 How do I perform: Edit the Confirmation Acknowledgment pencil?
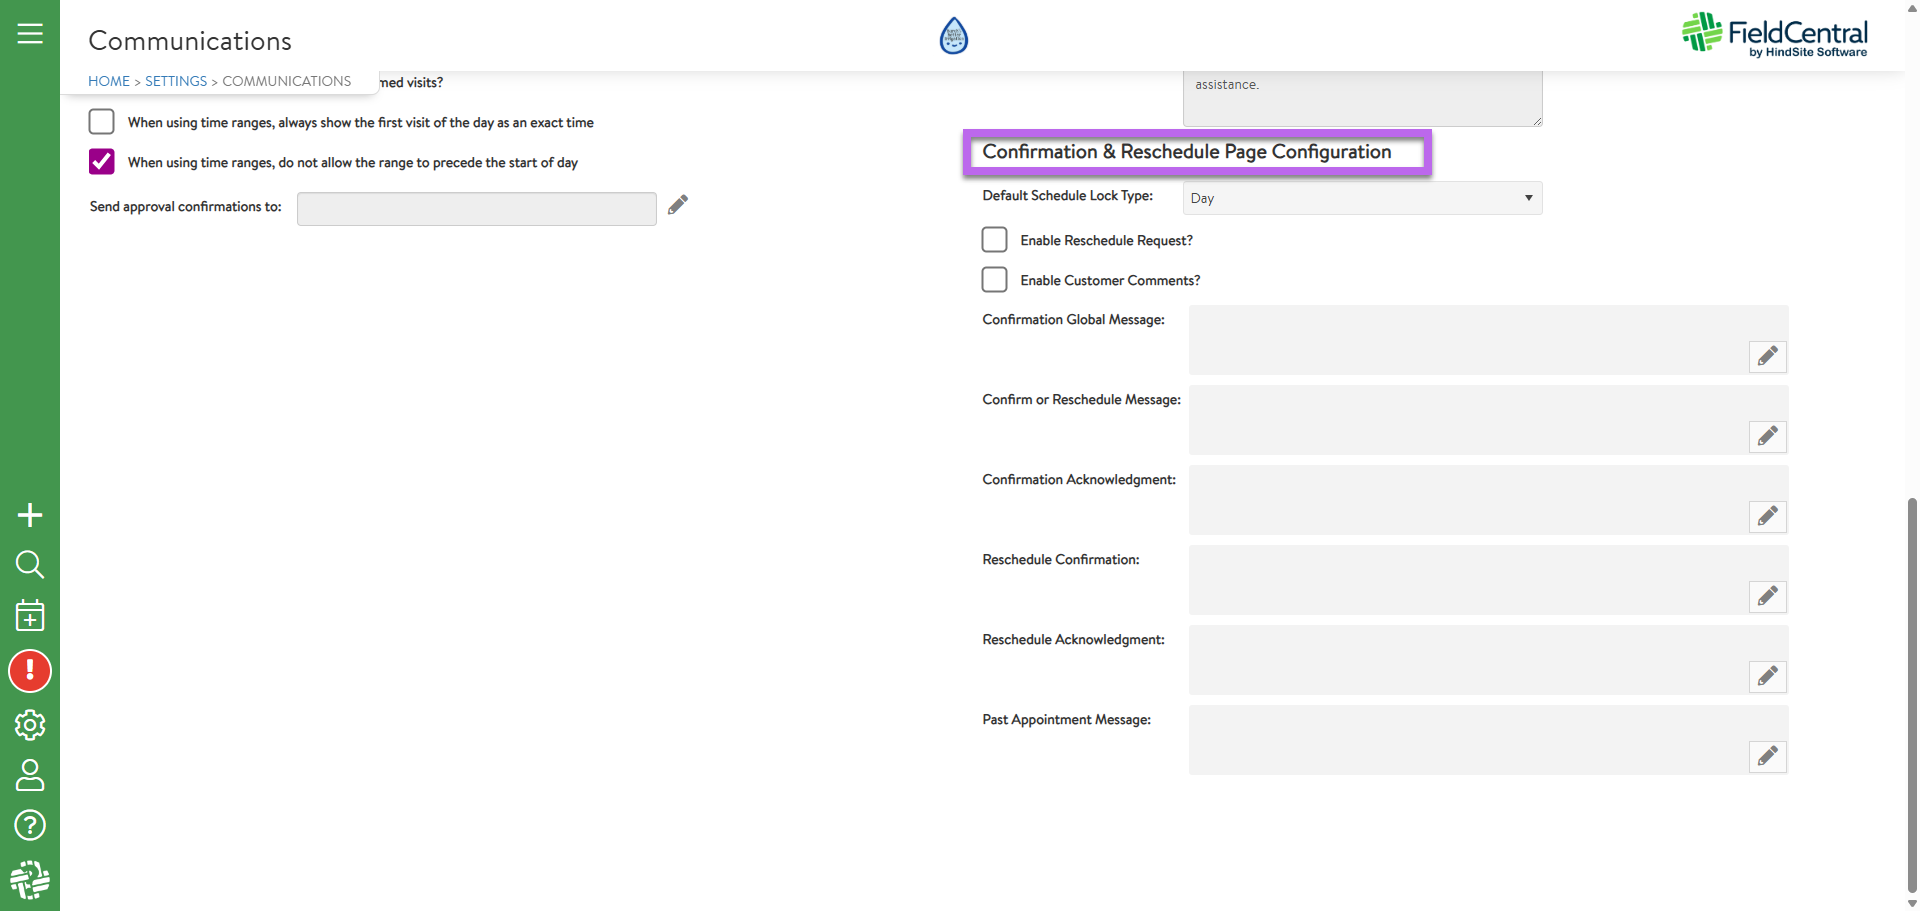coord(1768,516)
